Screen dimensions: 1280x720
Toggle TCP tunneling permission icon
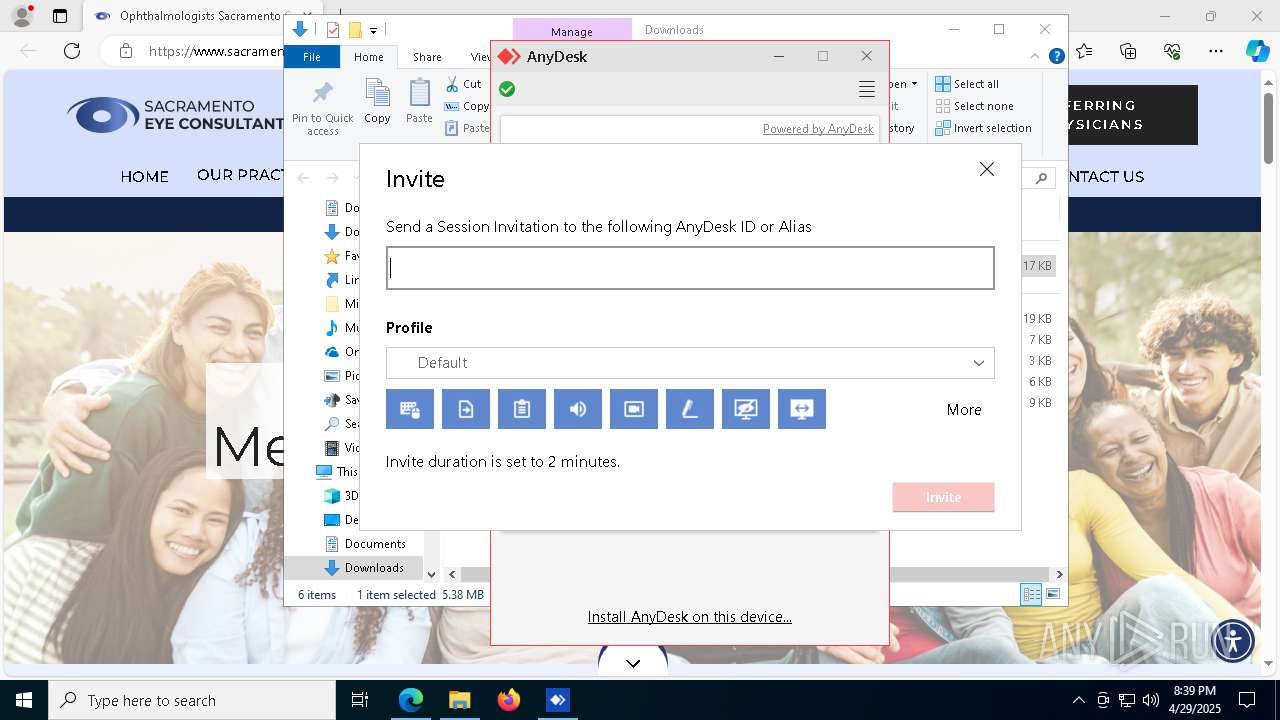(x=802, y=409)
